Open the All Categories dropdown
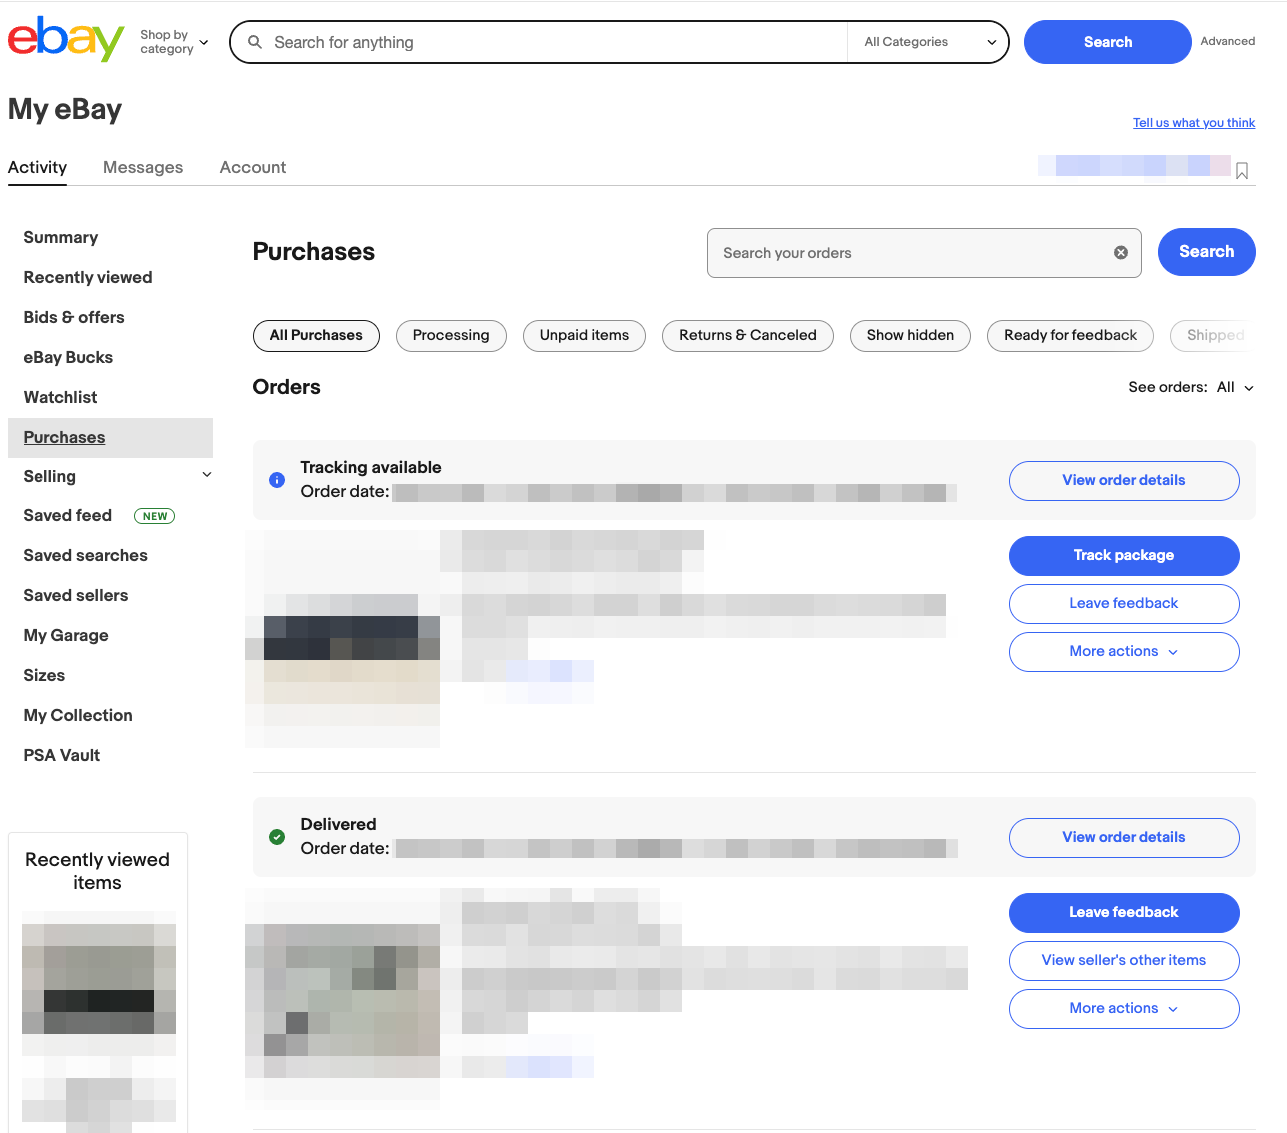 click(929, 42)
